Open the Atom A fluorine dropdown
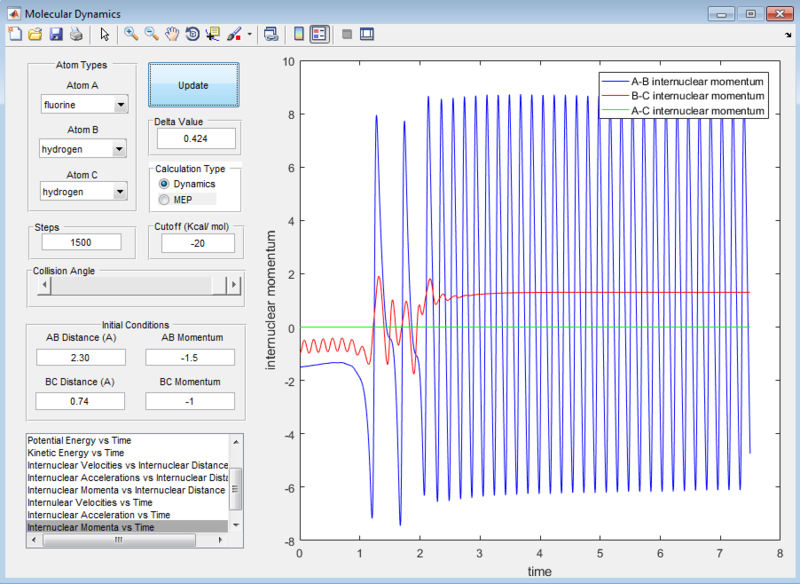The width and height of the screenshot is (800, 584). (84, 104)
